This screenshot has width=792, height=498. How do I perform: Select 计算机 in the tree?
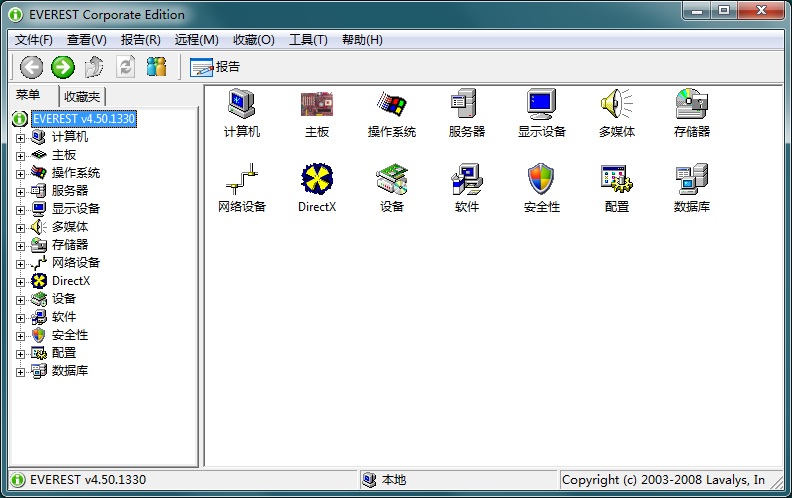[x=70, y=137]
